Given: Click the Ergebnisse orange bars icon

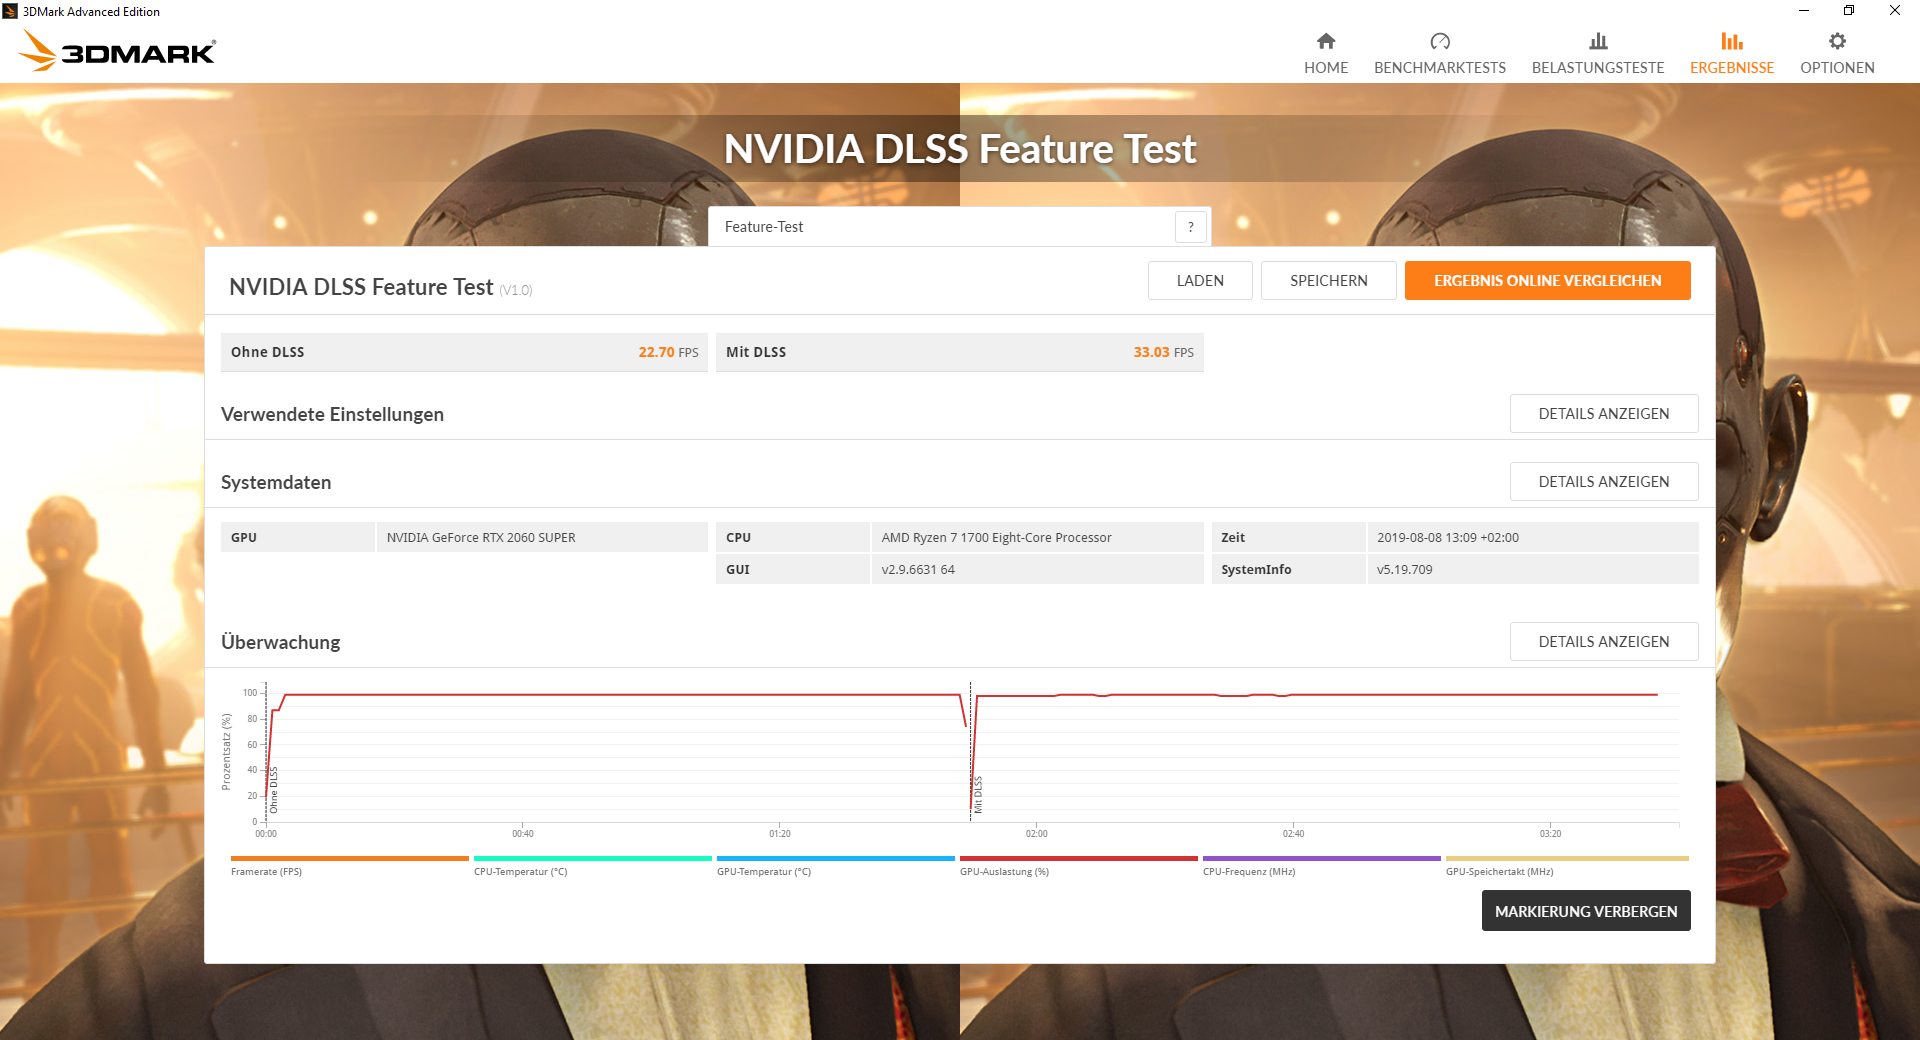Looking at the screenshot, I should 1732,41.
